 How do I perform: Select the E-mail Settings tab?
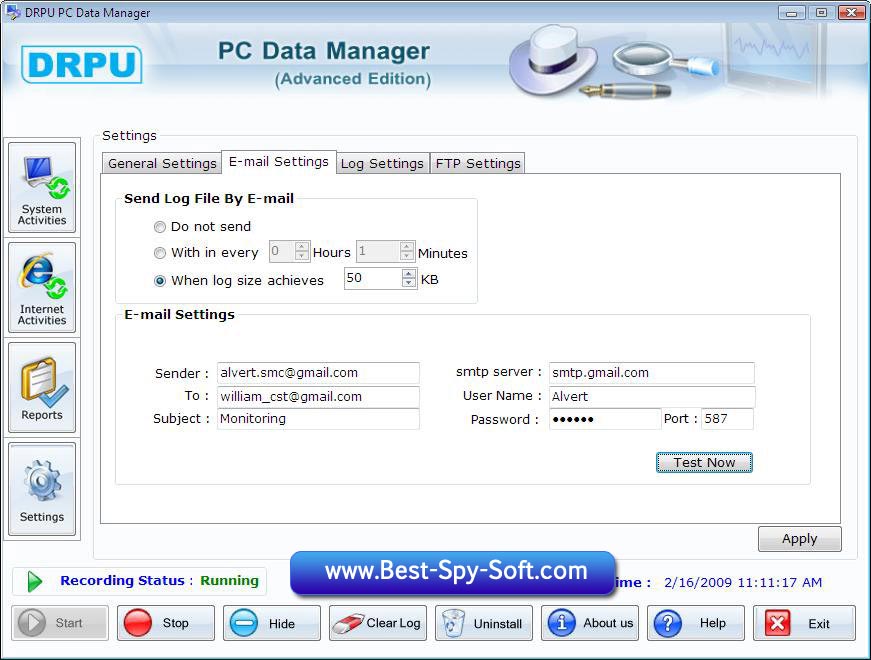[279, 162]
